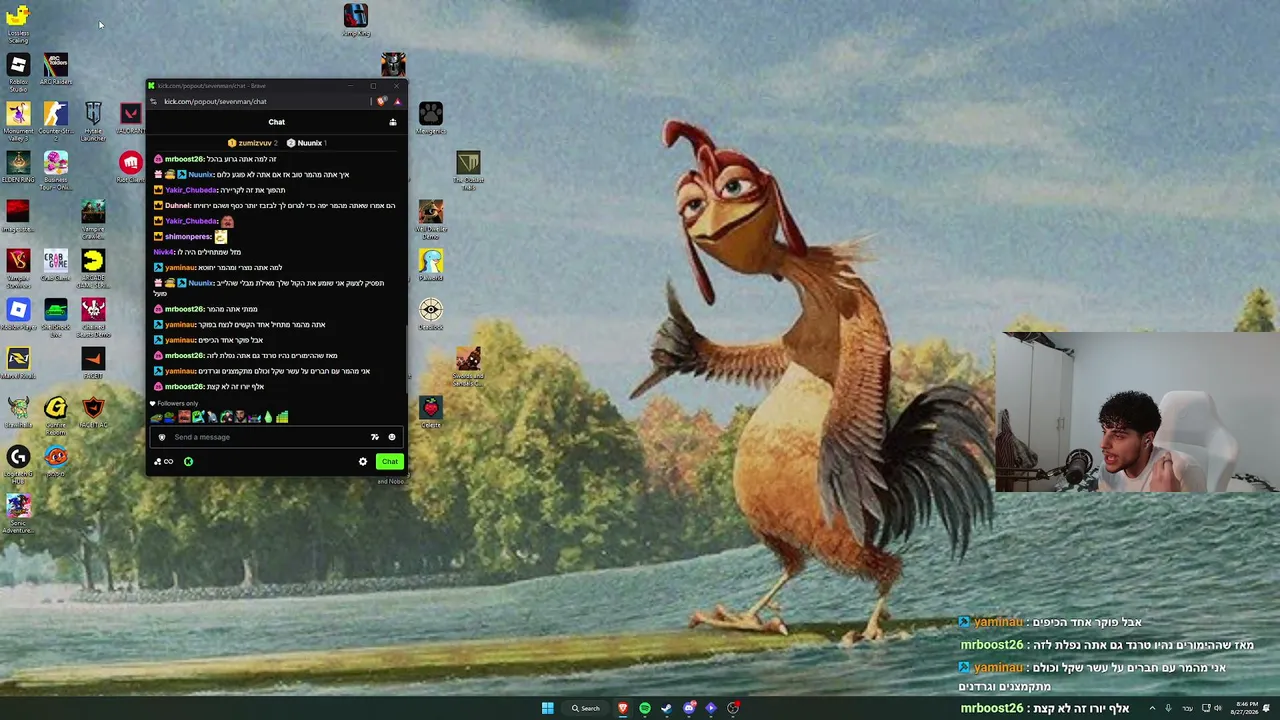The height and width of the screenshot is (720, 1280).
Task: Launch Celeste from the desktop
Action: coord(431,412)
